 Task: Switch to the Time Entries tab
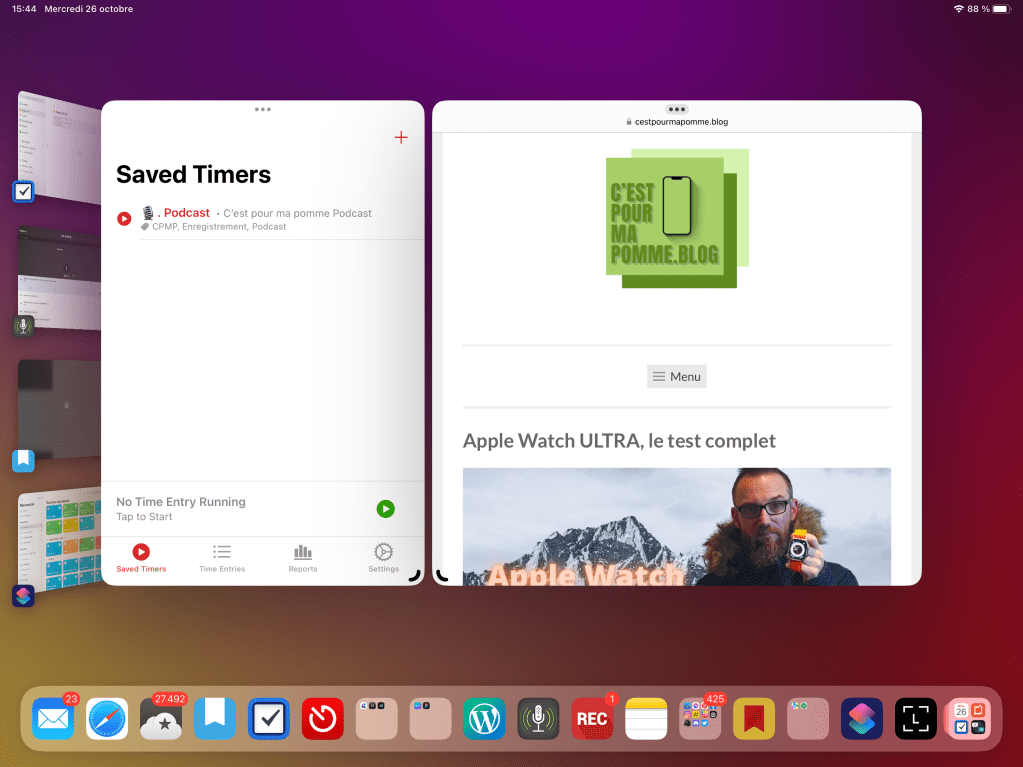coord(222,558)
